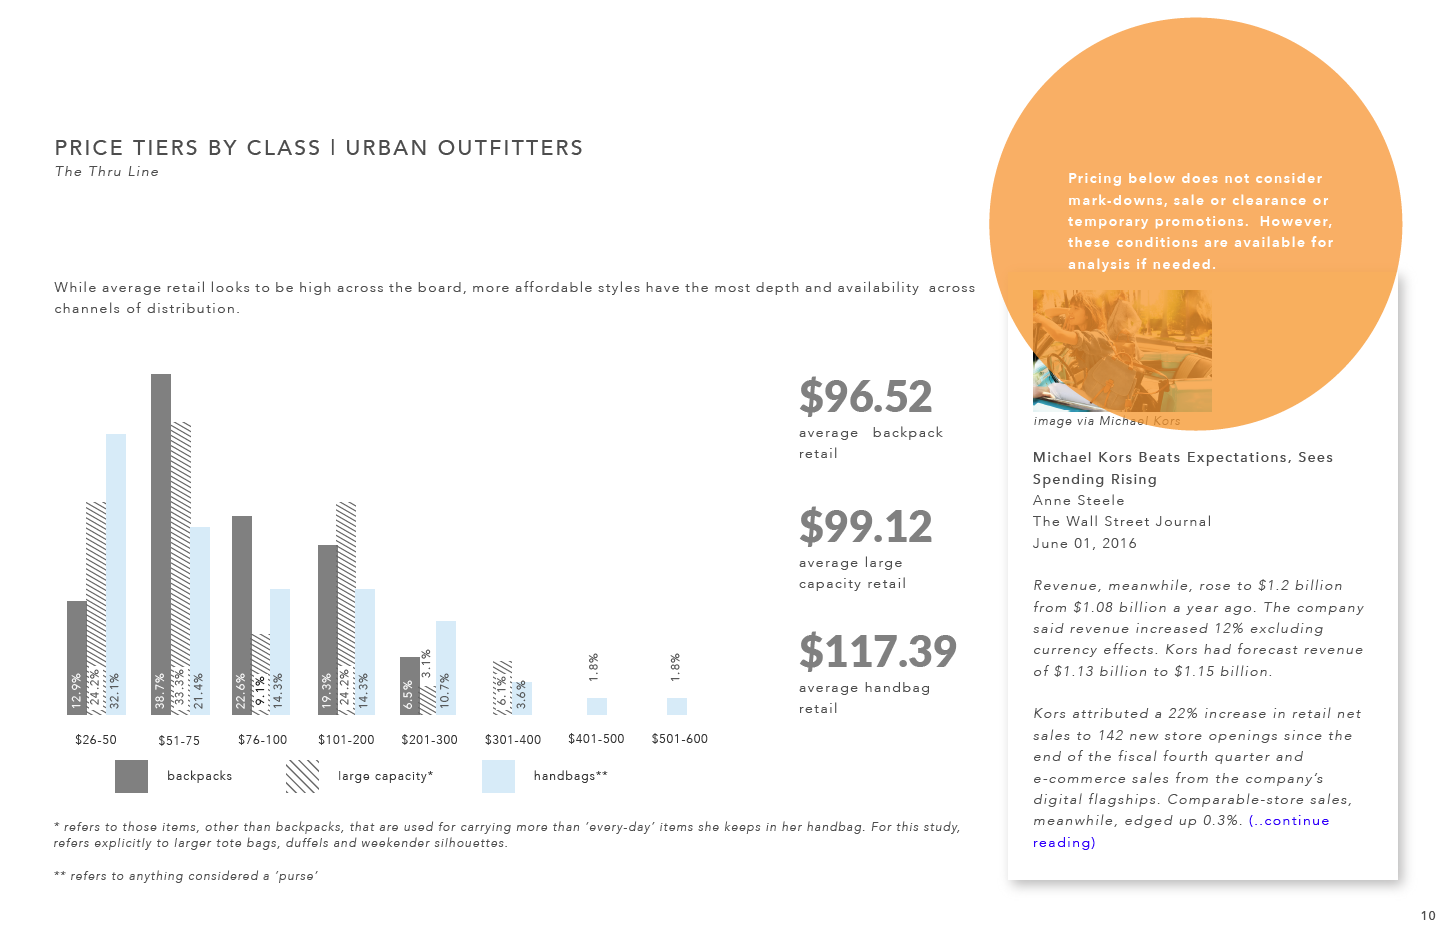Click the page number 10
The height and width of the screenshot is (937, 1448).
[1428, 915]
